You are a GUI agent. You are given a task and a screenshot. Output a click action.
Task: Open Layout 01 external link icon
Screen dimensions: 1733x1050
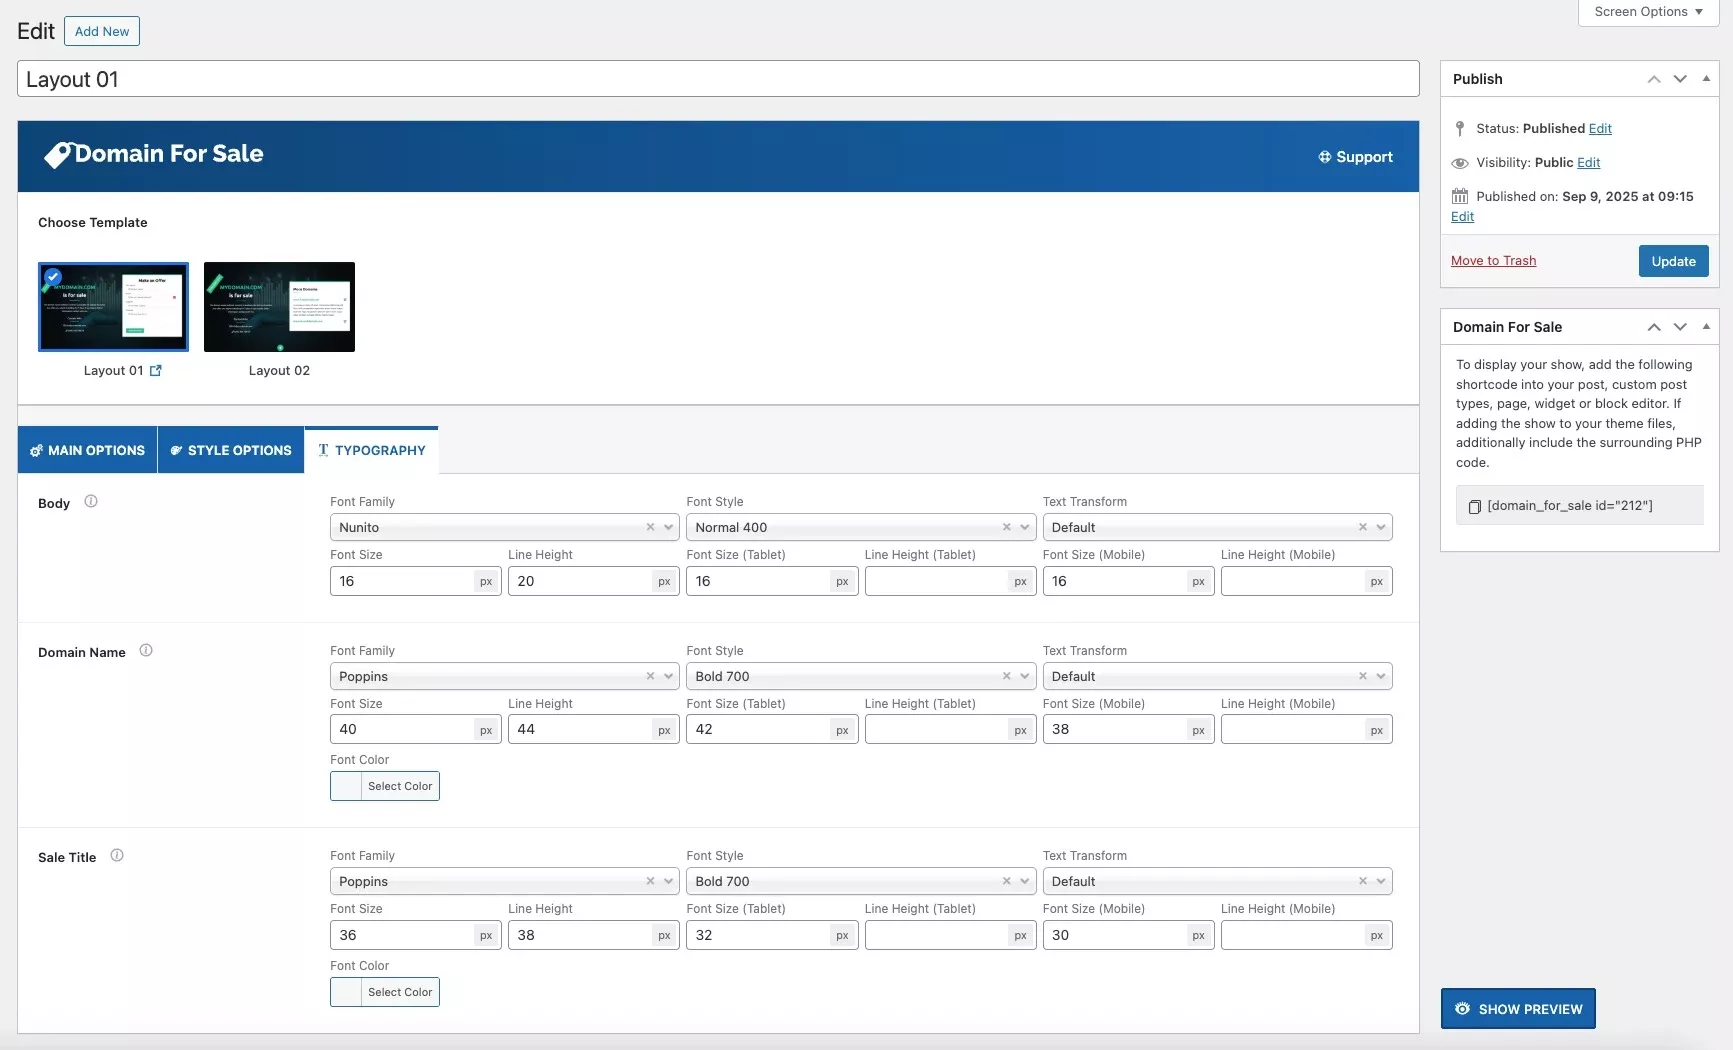[x=156, y=371]
